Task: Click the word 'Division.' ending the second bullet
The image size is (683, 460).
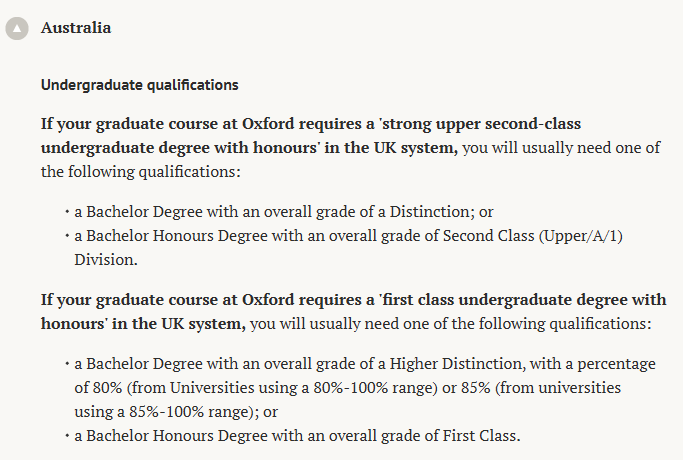Action: 106,258
